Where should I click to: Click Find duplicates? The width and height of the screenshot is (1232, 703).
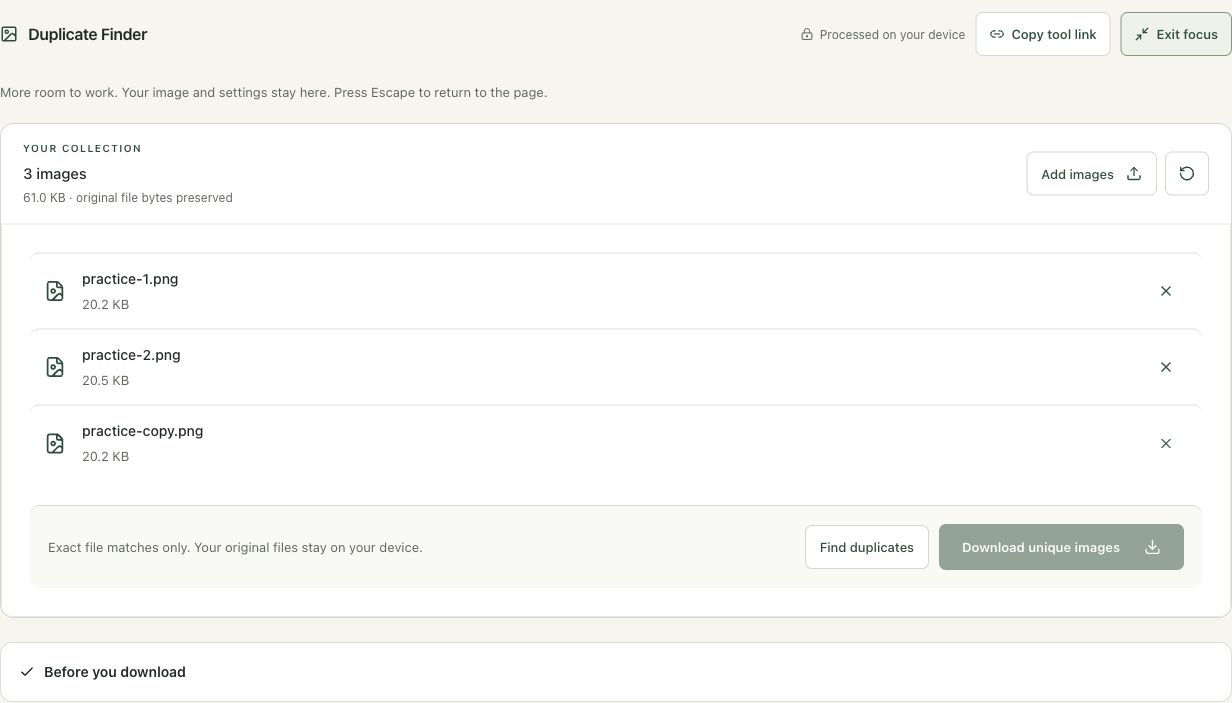click(867, 547)
